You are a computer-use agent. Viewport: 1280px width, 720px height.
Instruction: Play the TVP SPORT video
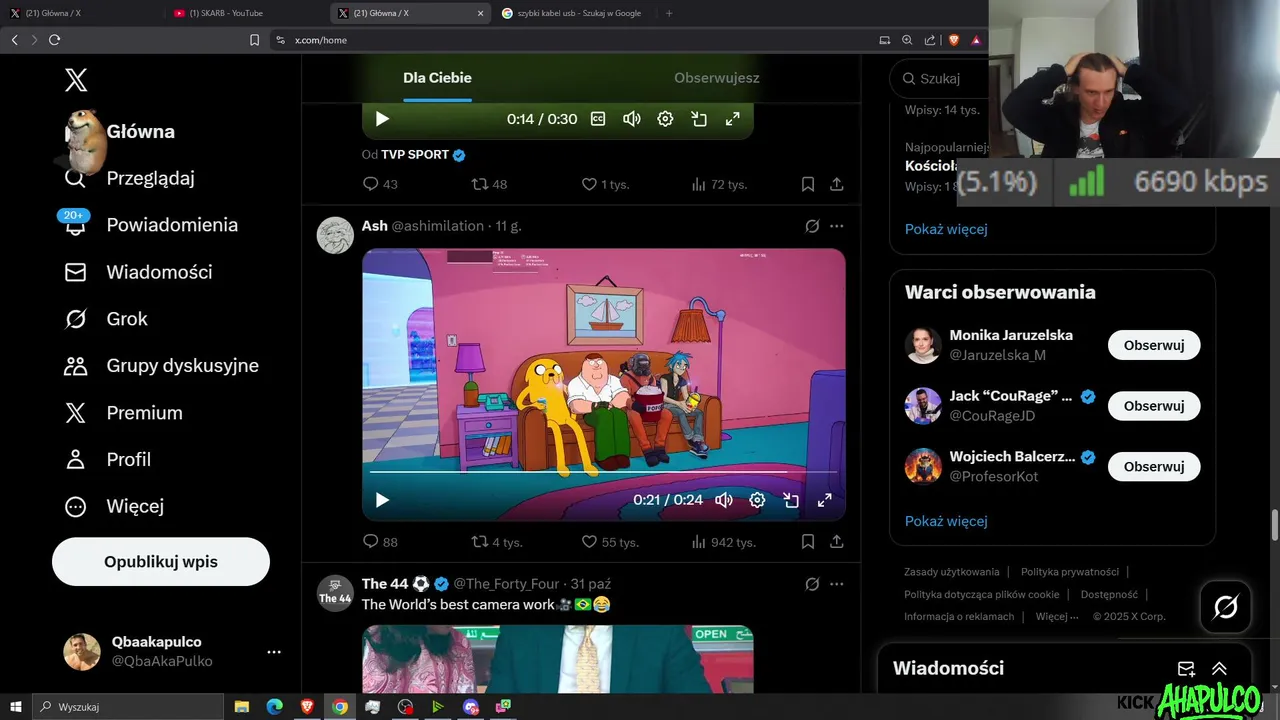(382, 119)
